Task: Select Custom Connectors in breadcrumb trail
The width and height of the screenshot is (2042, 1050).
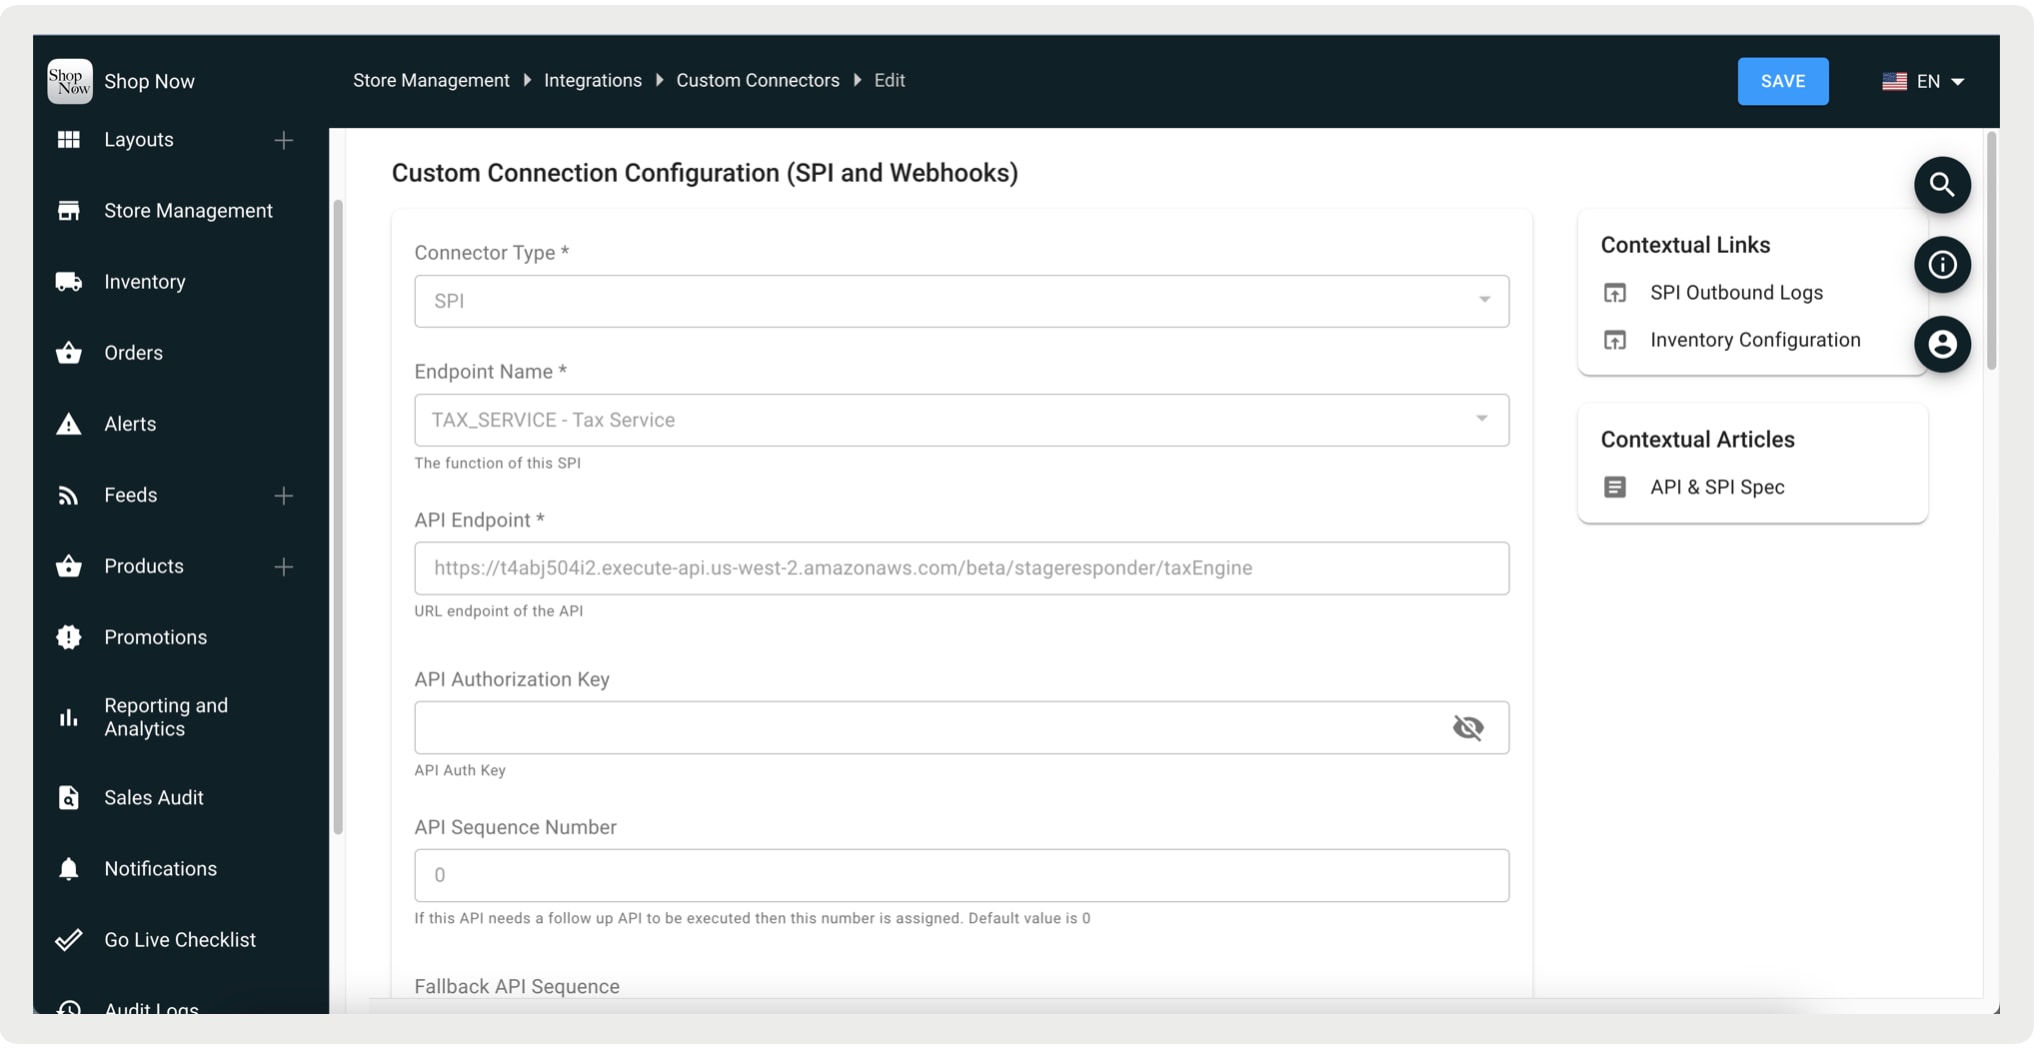Action: coord(757,80)
